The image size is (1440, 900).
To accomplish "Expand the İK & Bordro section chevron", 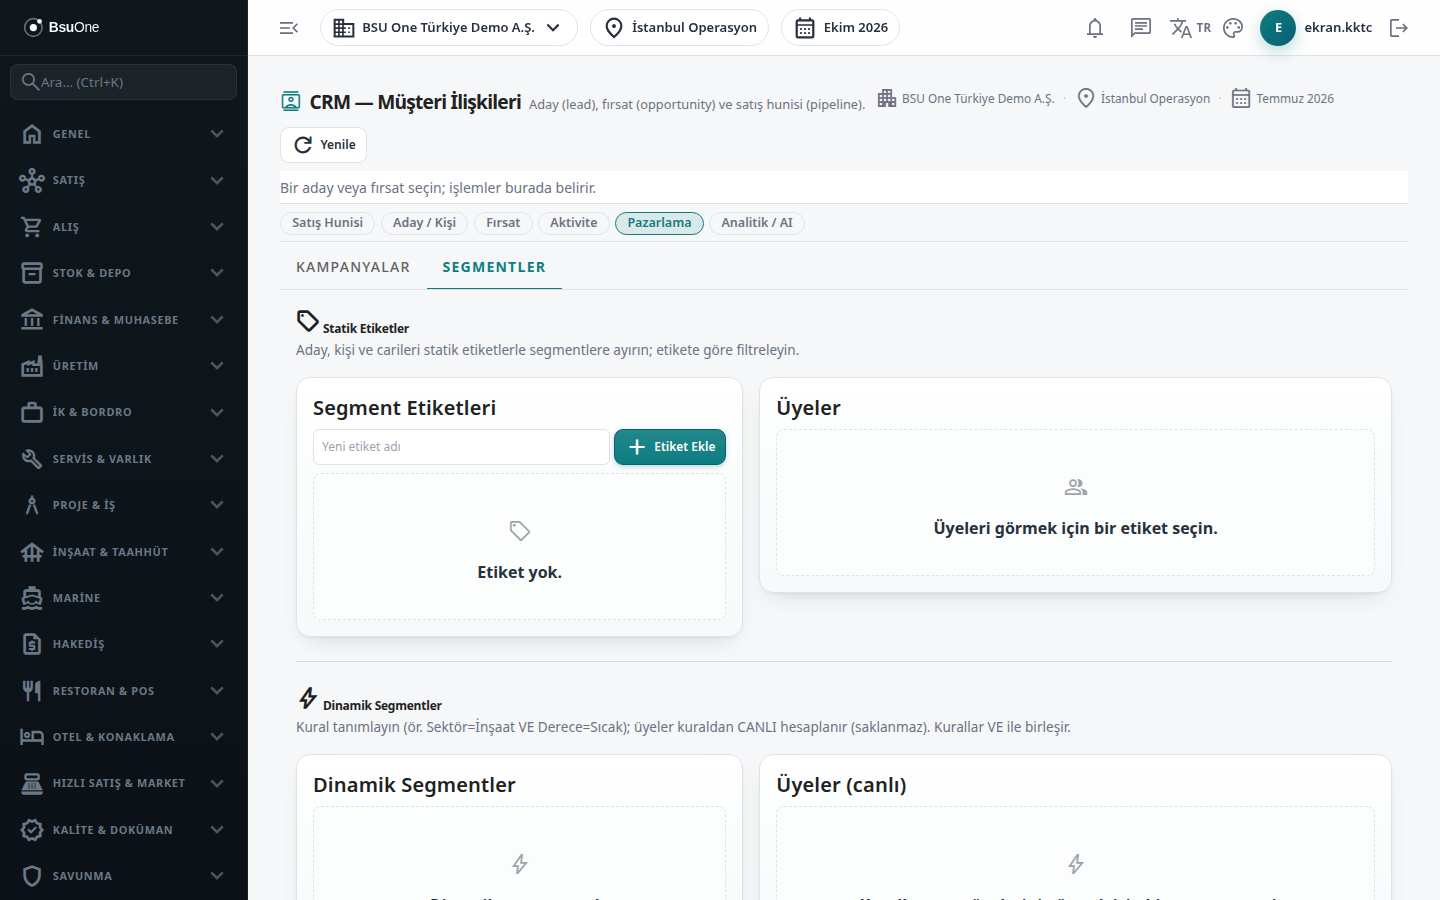I will (217, 412).
